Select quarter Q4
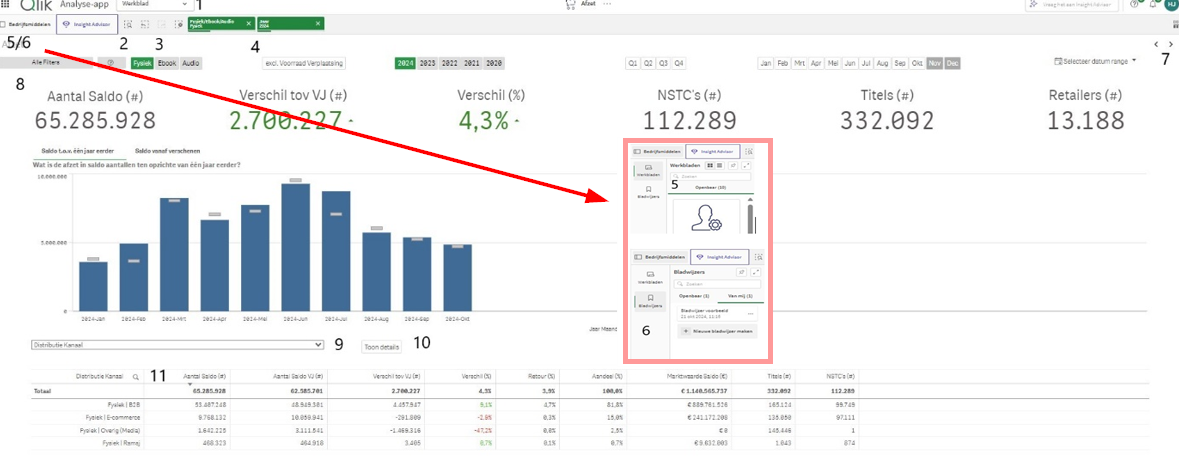The height and width of the screenshot is (456, 1179). tap(679, 63)
